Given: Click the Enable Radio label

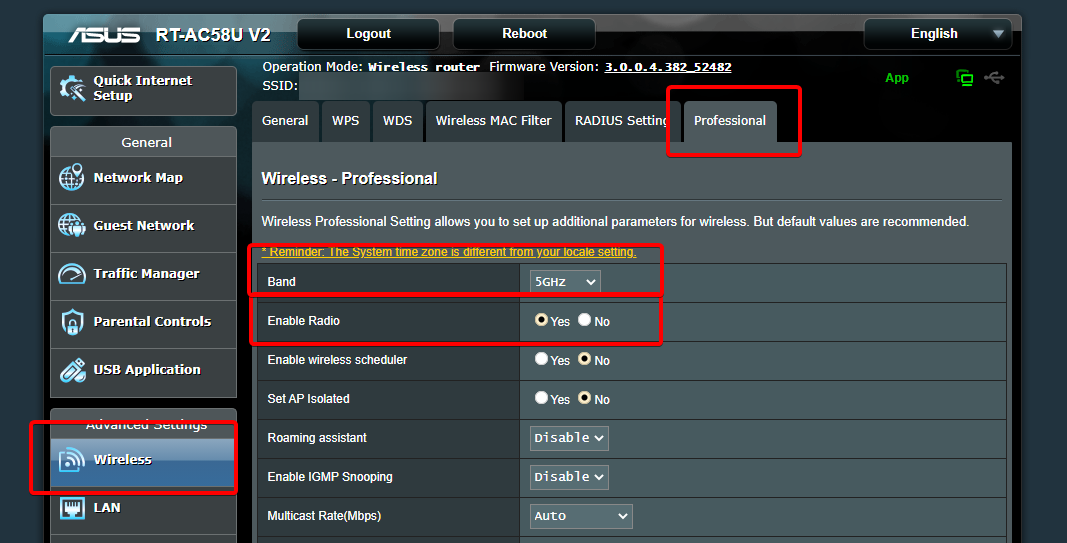Looking at the screenshot, I should point(303,321).
